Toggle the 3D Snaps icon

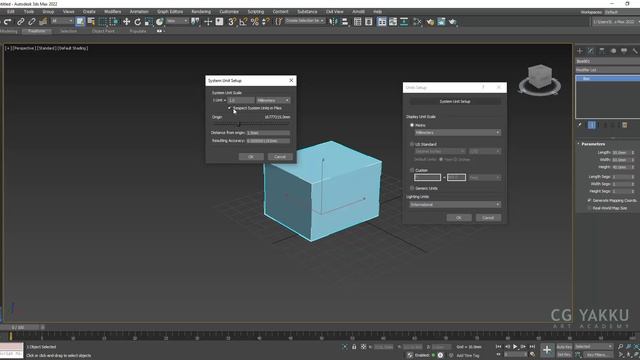click(x=231, y=22)
